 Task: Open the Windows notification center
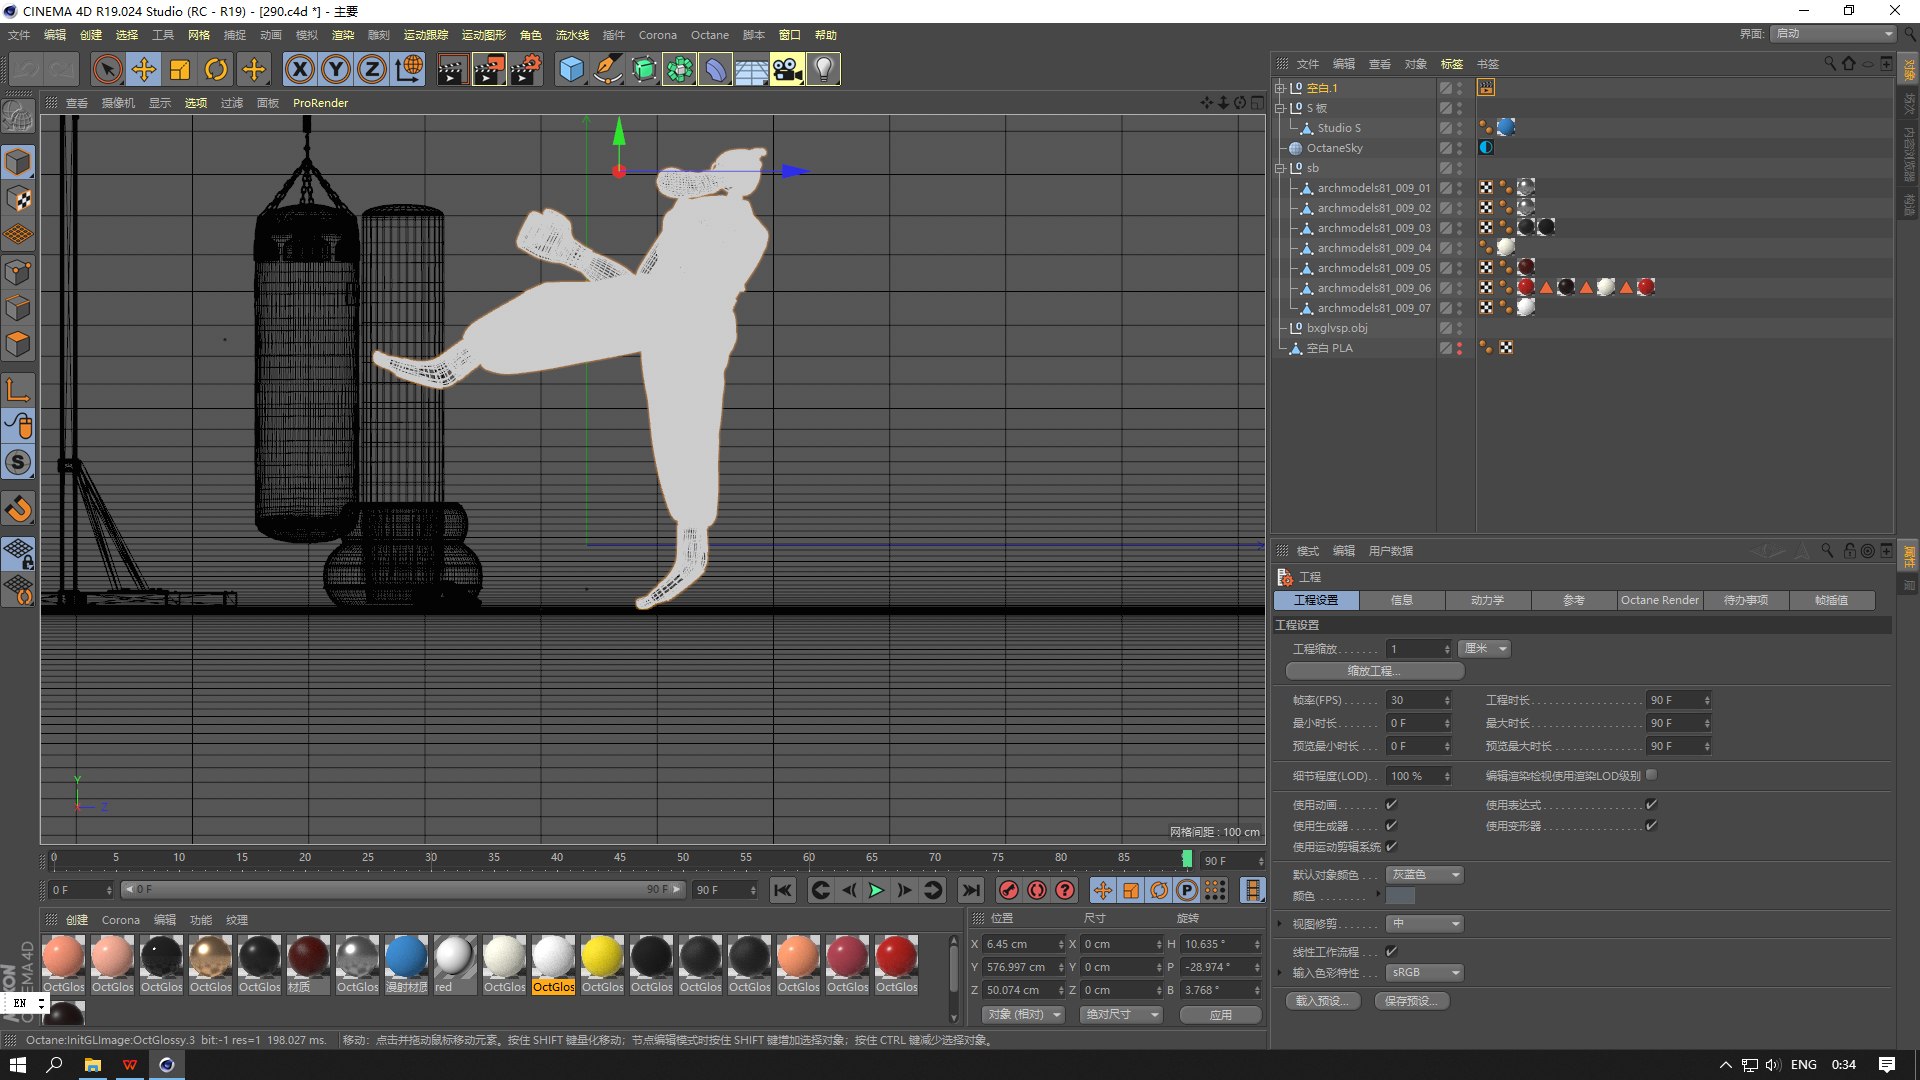click(x=1887, y=1065)
